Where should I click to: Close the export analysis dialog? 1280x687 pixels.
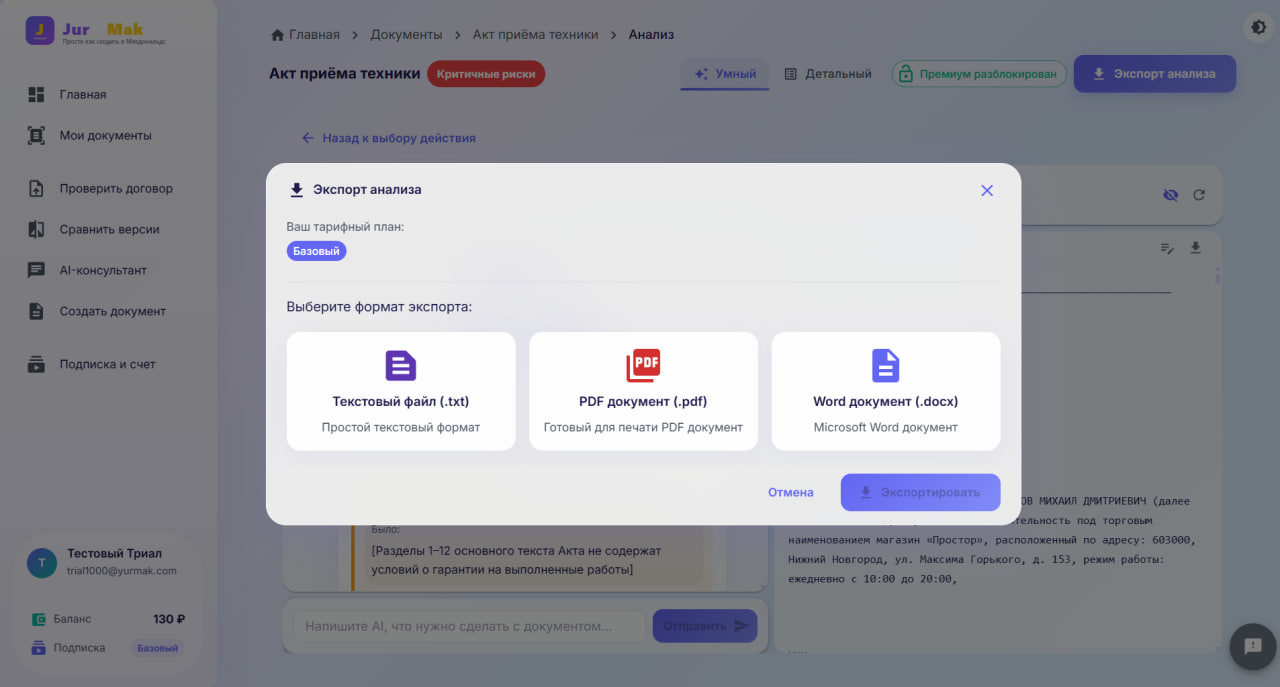987,190
